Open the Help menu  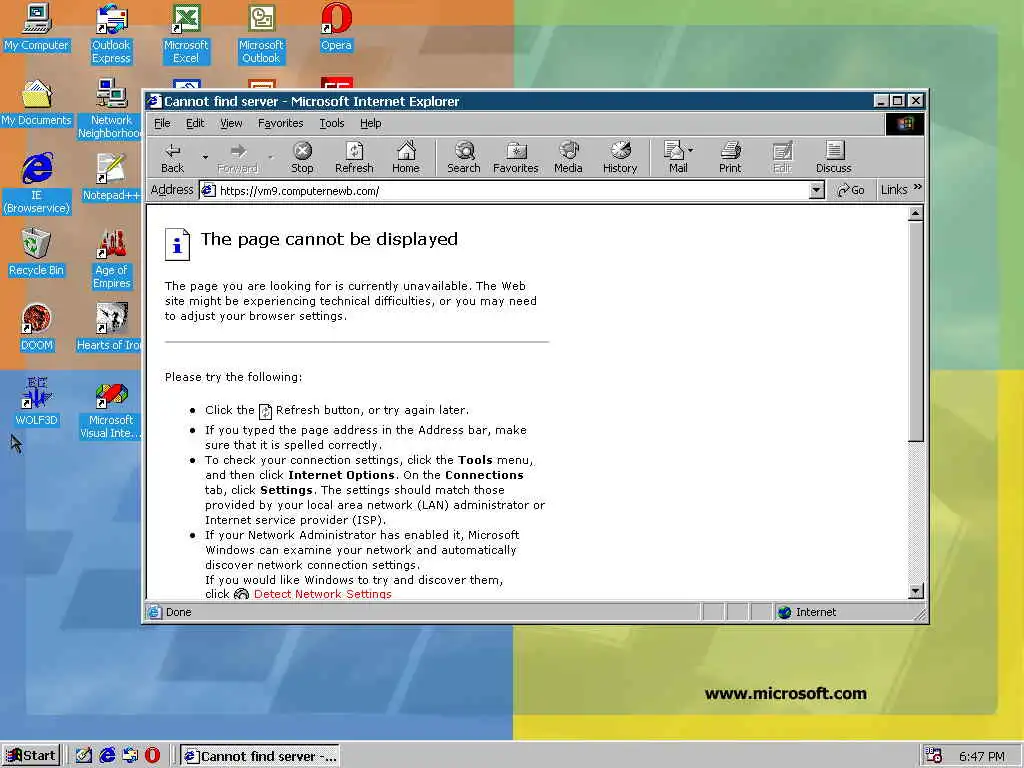pos(370,123)
